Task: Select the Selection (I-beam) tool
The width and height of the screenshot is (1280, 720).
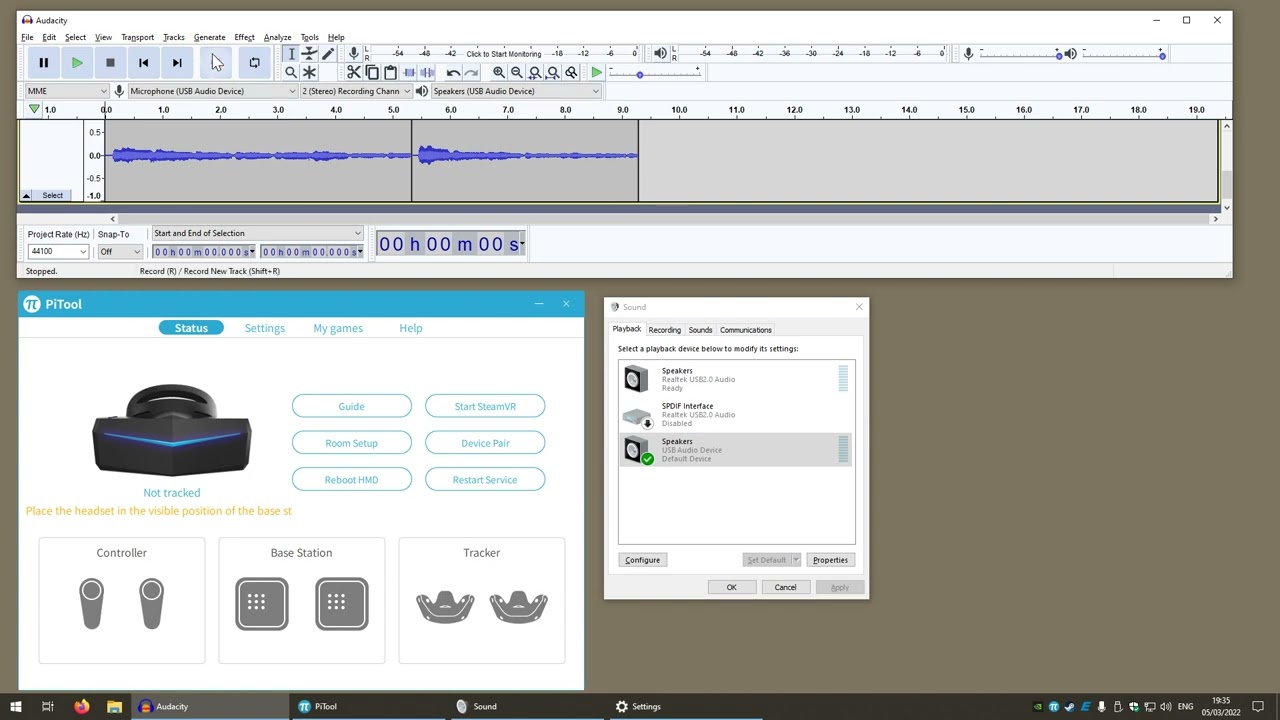Action: (x=291, y=54)
